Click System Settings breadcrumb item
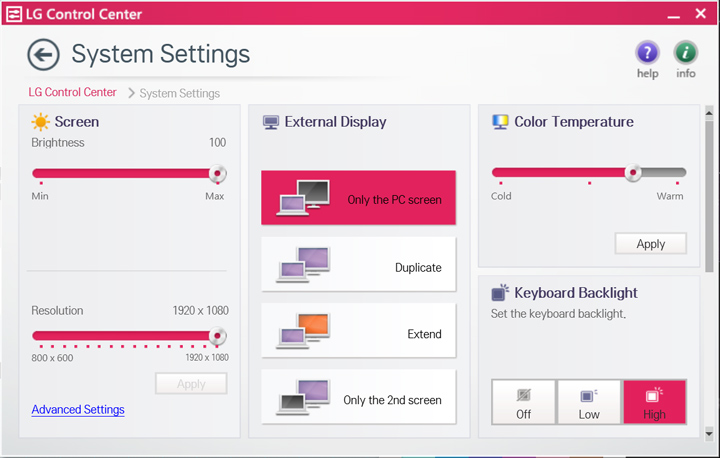The image size is (720, 458). [x=180, y=93]
